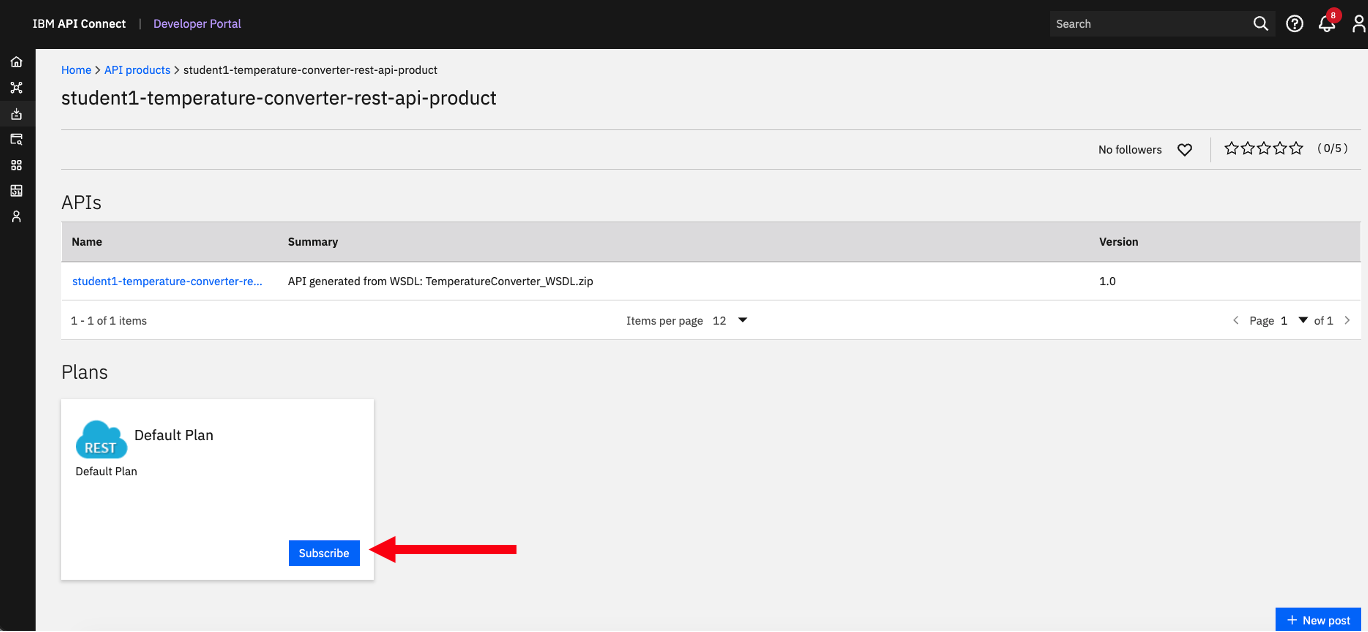Open the help question mark icon
1368x632 pixels.
tap(1295, 24)
